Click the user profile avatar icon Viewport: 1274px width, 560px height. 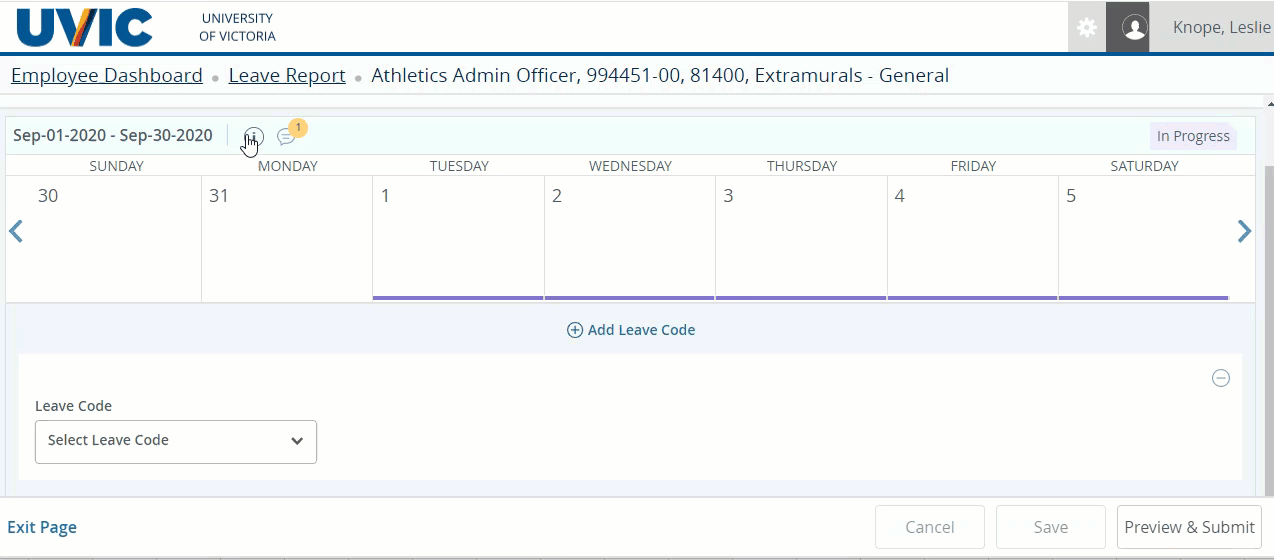point(1134,28)
